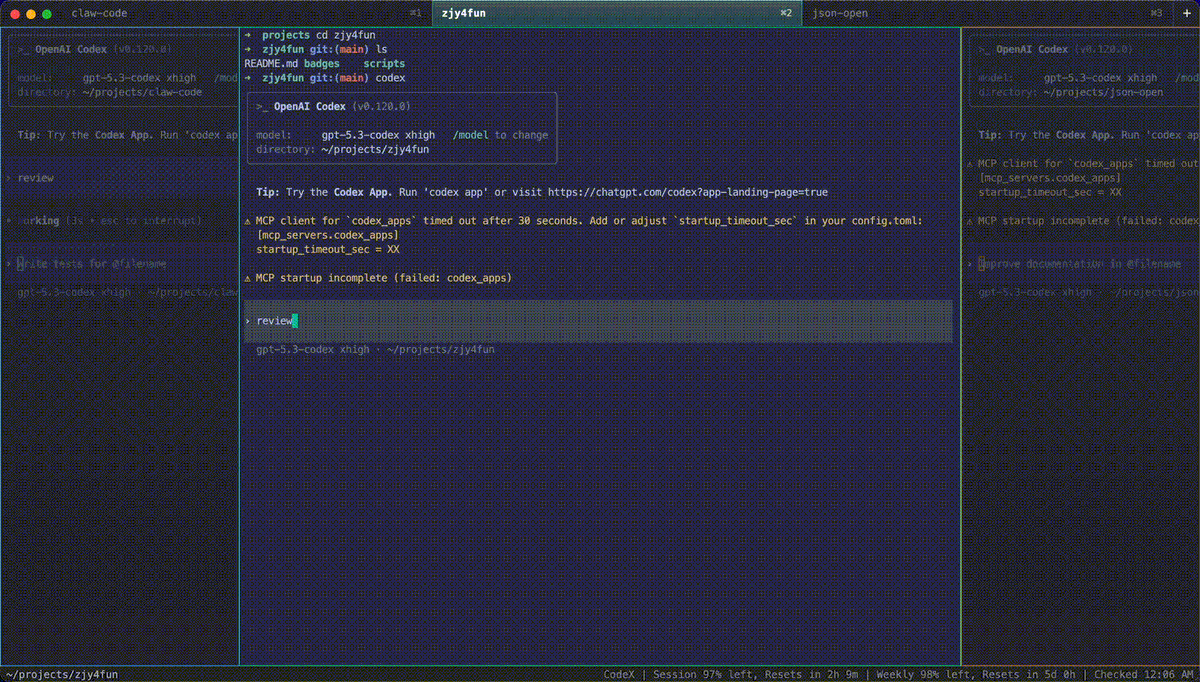Click 'Working (3s • esc to interrupt)' status in claw-code pane
This screenshot has width=1200, height=682.
(109, 220)
